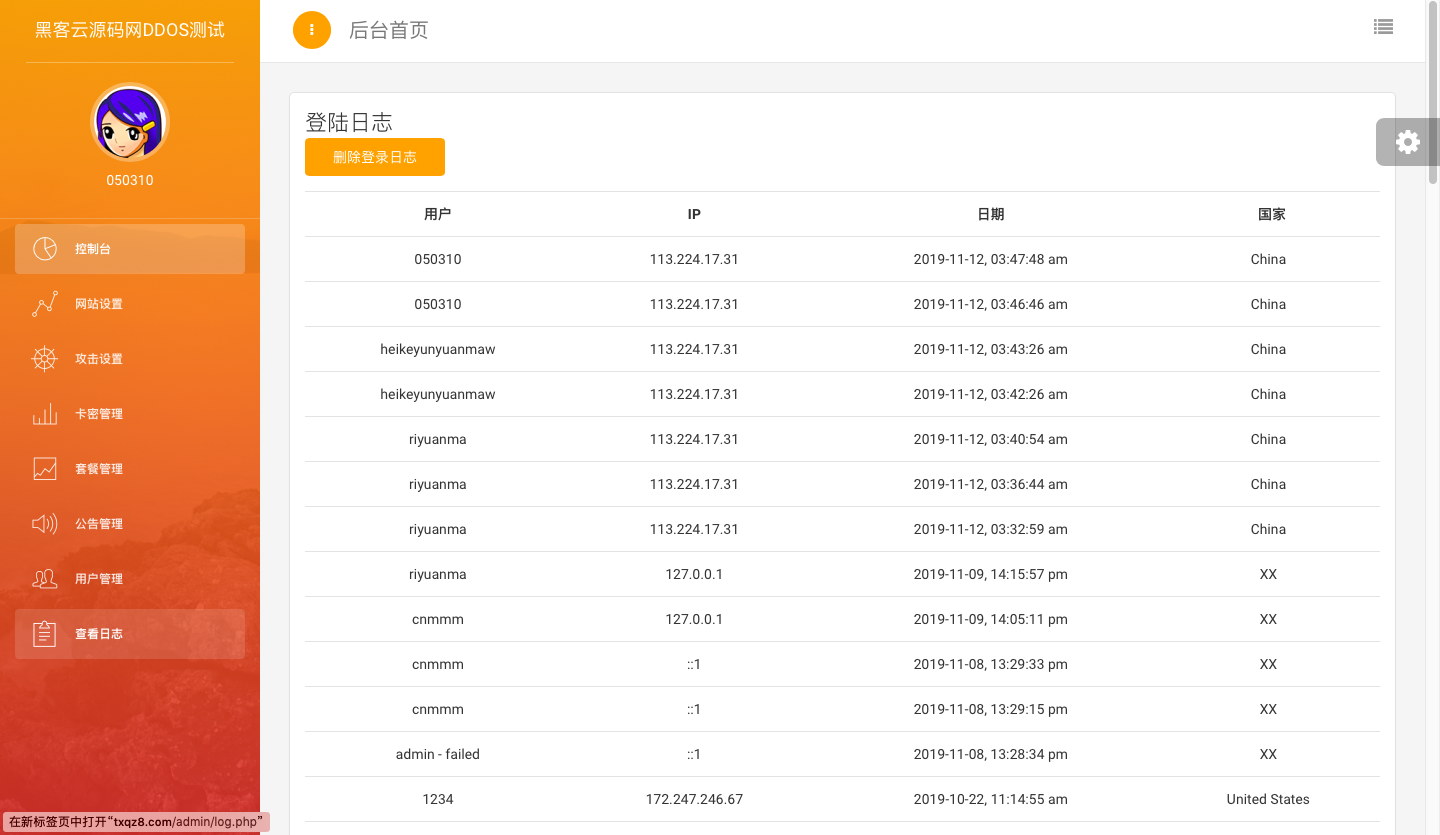Toggle sidebar with orange three-dot button
The image size is (1440, 835).
(x=311, y=30)
